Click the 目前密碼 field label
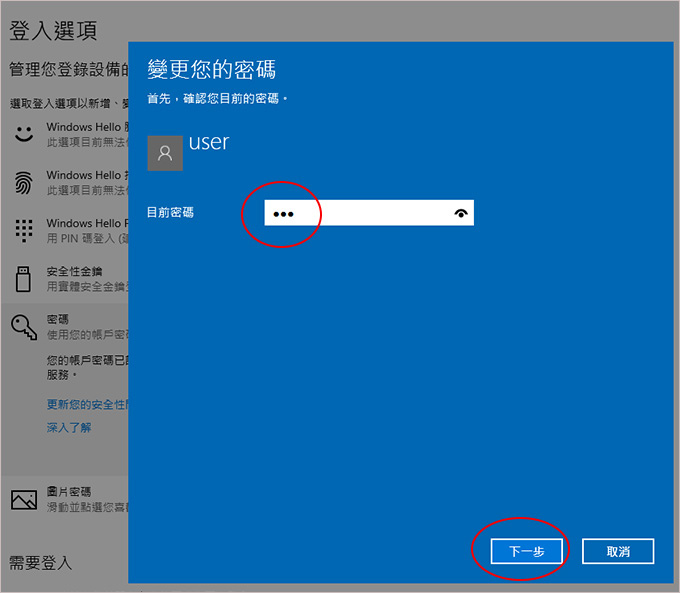Screen dimensions: 680x593 pos(170,213)
